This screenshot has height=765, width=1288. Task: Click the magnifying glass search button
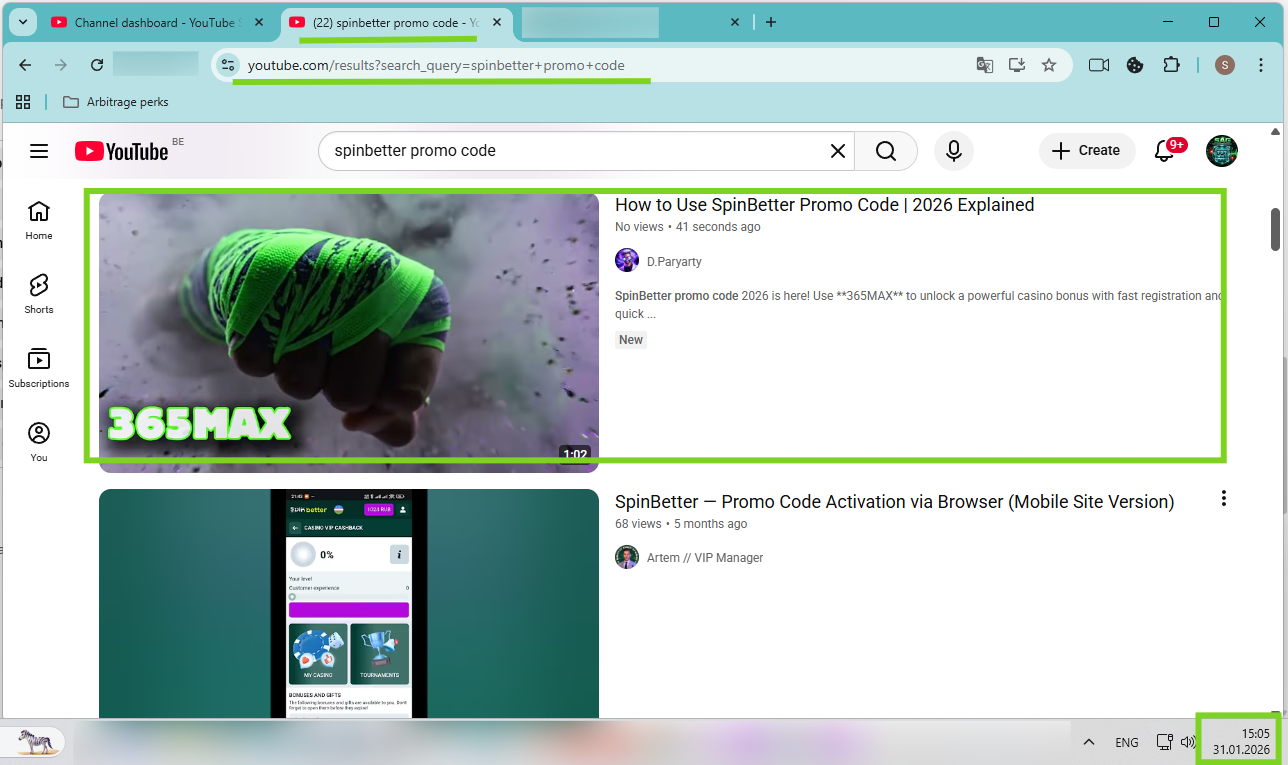pos(886,151)
